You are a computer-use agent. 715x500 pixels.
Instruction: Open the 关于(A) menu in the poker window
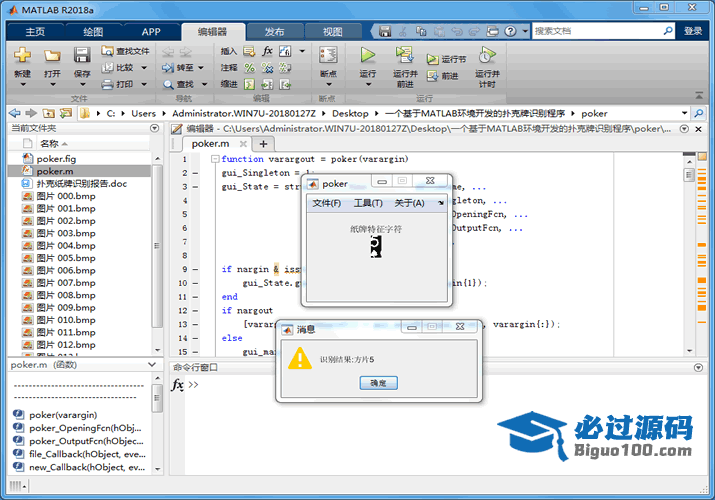point(409,203)
